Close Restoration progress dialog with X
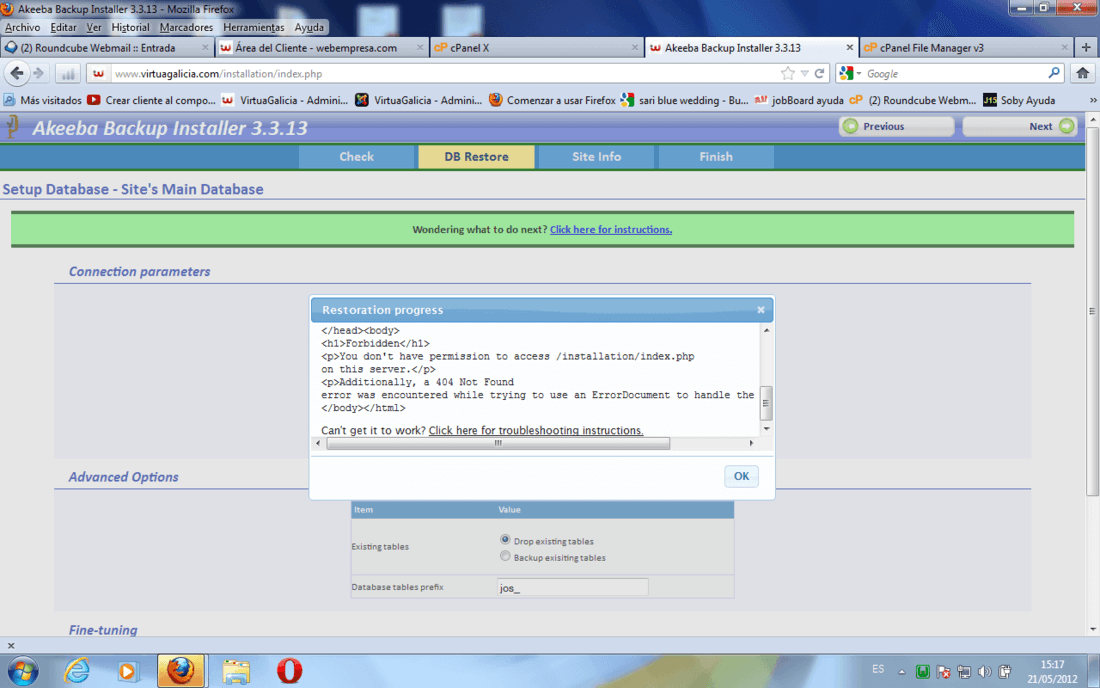The image size is (1100, 688). click(760, 309)
